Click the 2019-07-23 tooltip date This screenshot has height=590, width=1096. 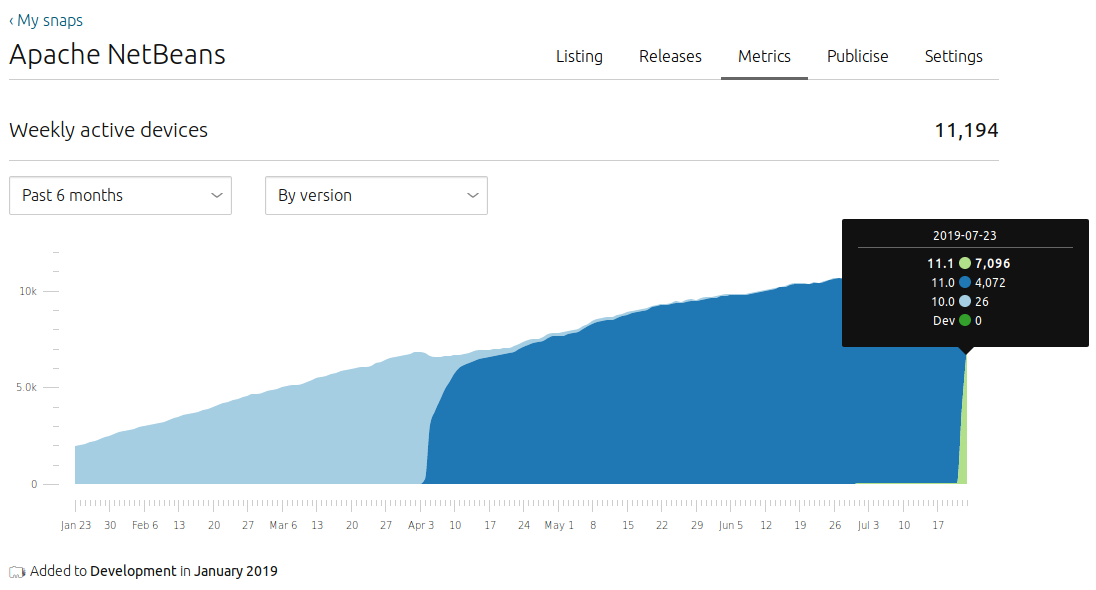965,236
